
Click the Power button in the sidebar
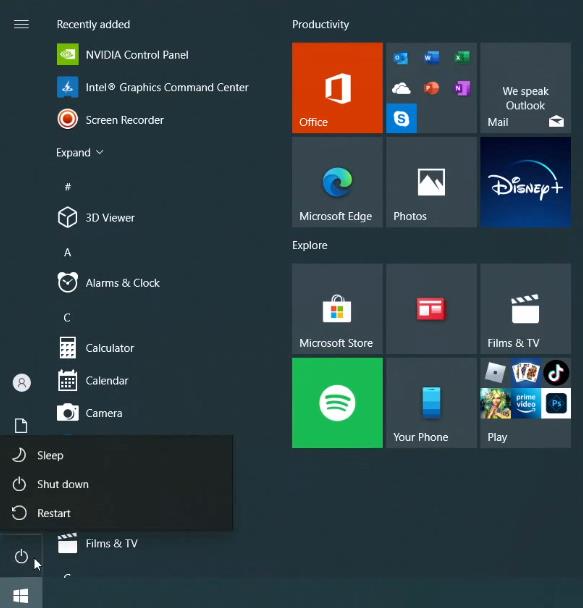click(21, 556)
